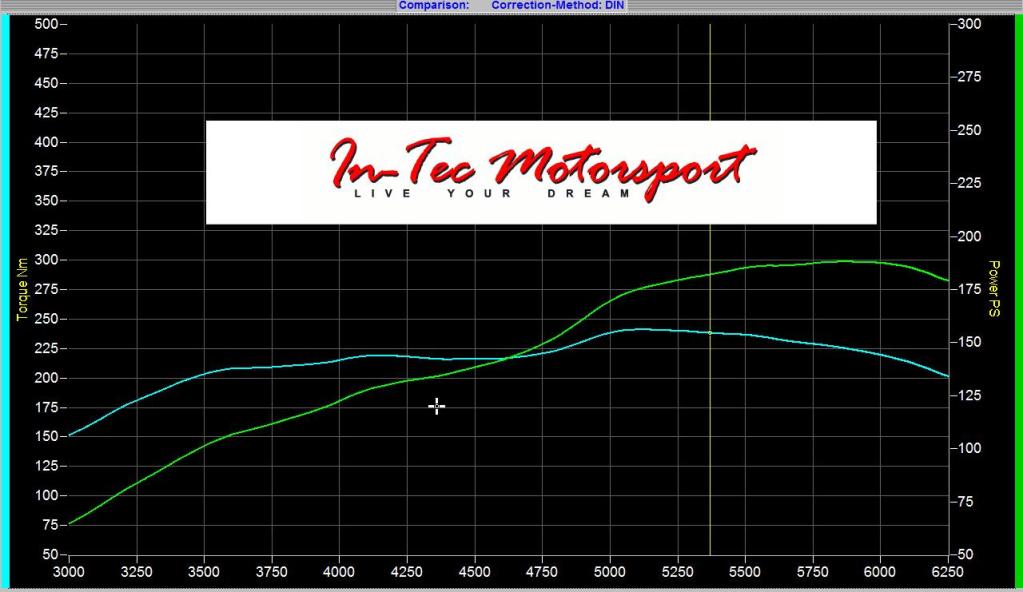1023x592 pixels.
Task: Click the 325 torque axis value
Action: click(x=46, y=230)
